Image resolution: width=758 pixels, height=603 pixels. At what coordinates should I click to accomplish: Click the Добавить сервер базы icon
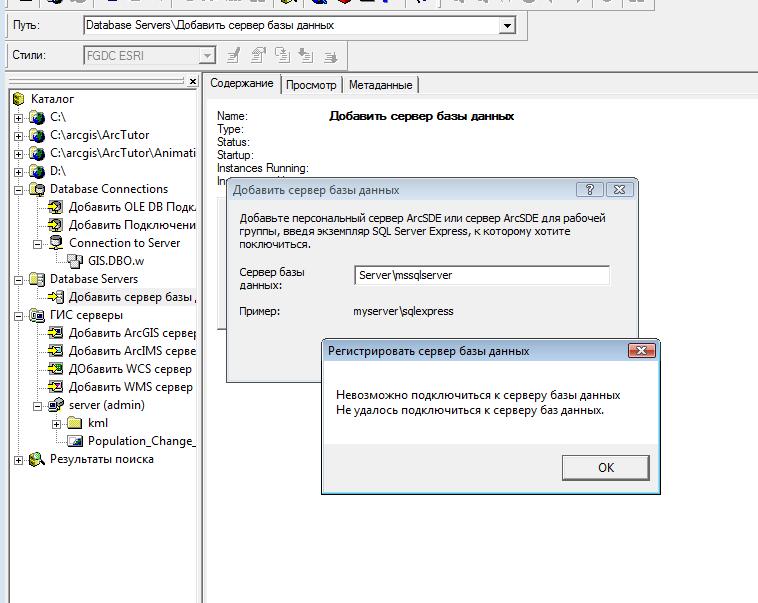[x=56, y=297]
